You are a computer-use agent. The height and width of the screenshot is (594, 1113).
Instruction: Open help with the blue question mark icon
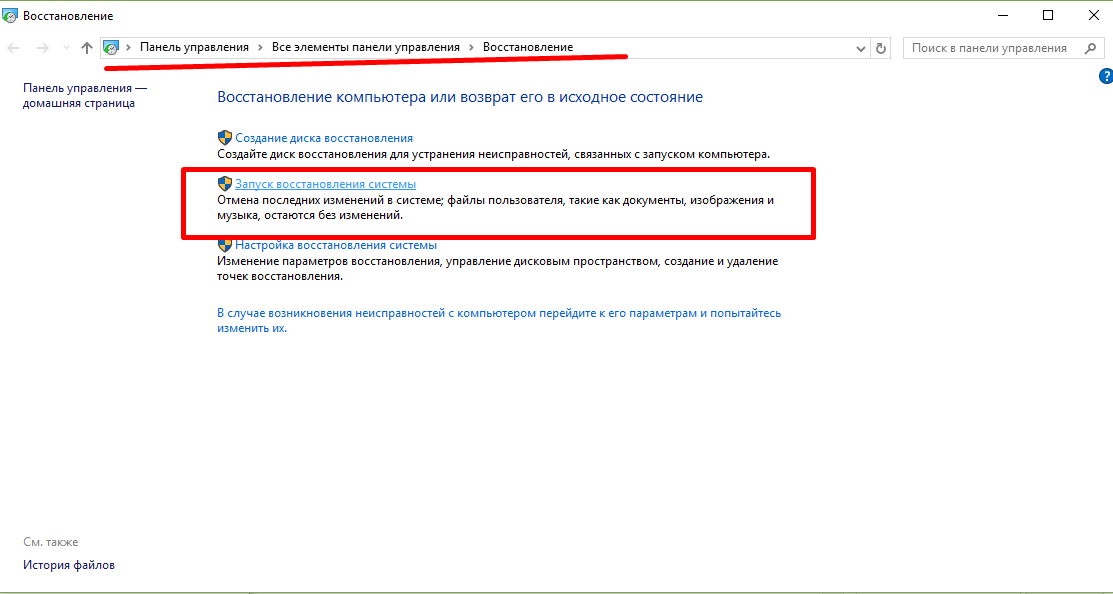(x=1105, y=76)
